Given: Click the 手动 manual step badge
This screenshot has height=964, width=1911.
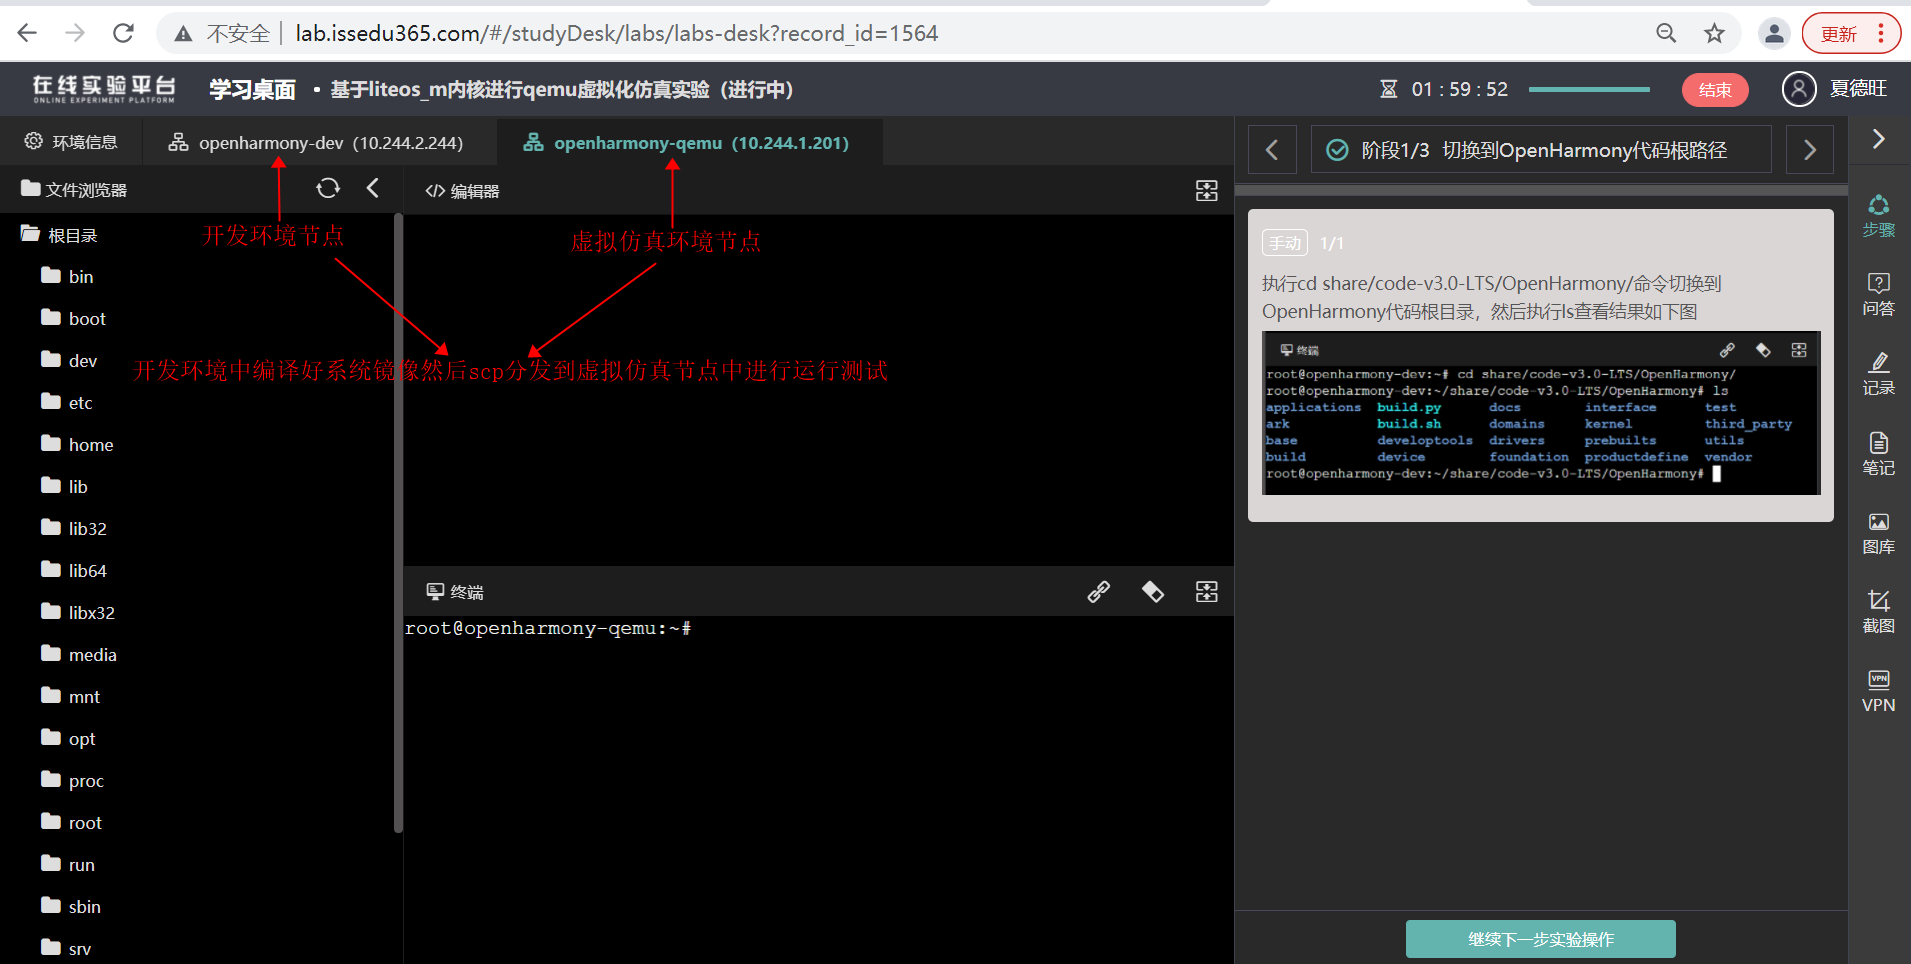Looking at the screenshot, I should tap(1285, 243).
